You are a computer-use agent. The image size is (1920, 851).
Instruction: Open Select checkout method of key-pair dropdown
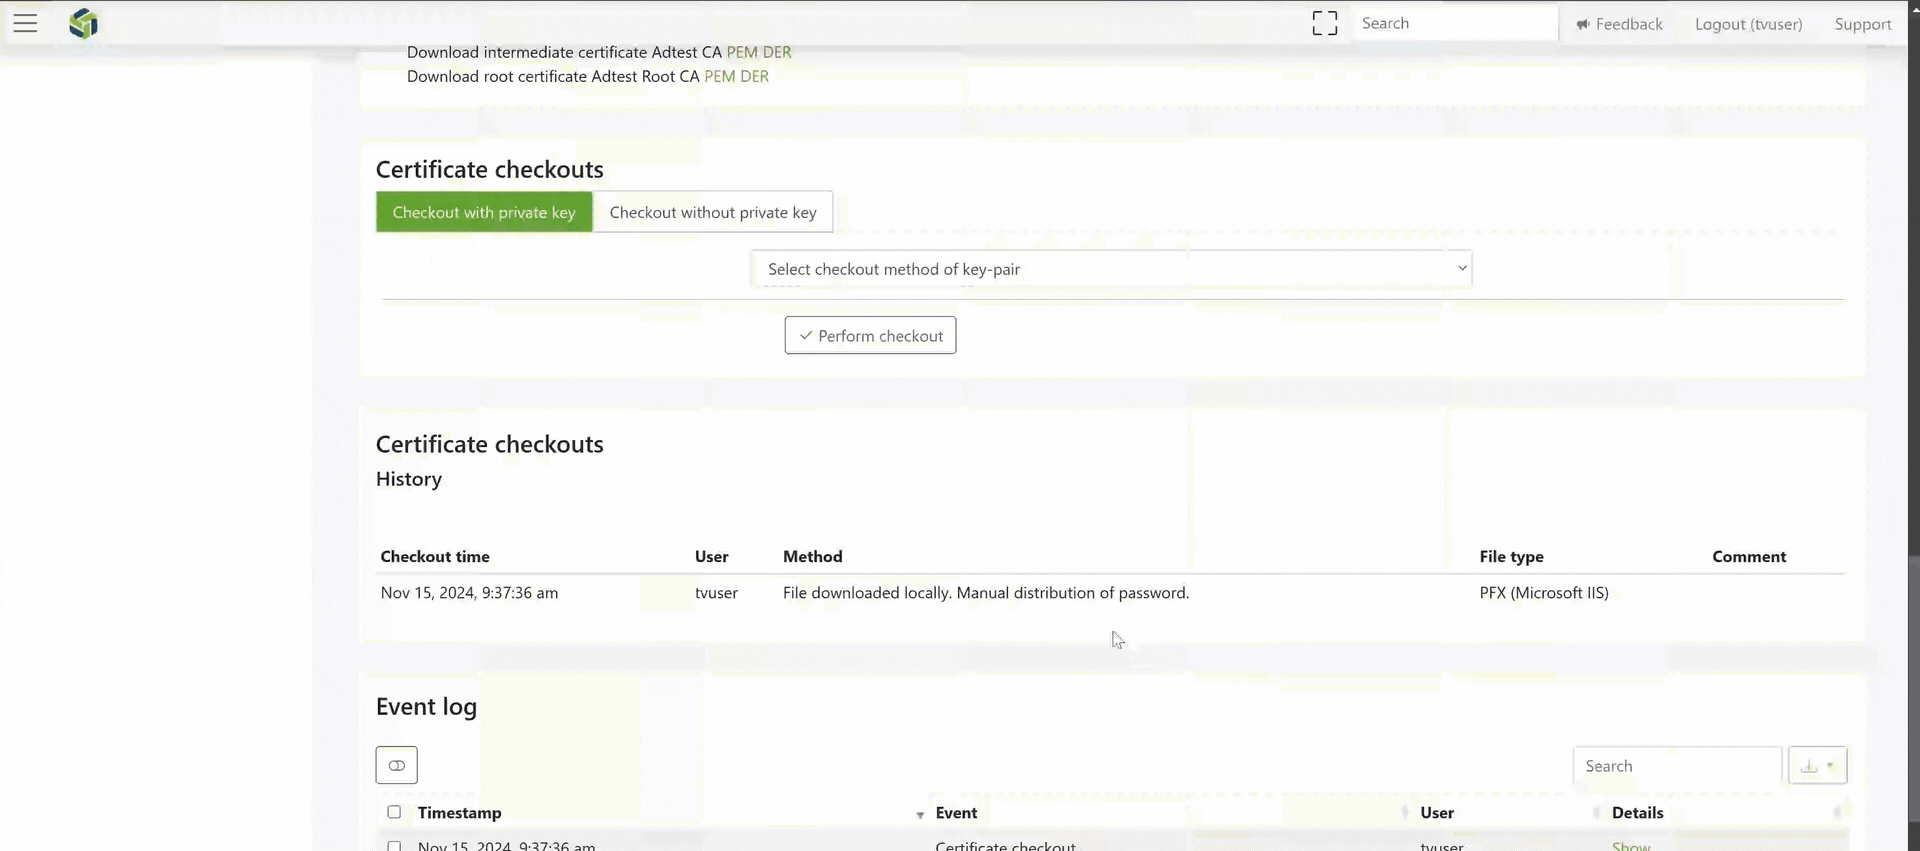coord(1112,269)
